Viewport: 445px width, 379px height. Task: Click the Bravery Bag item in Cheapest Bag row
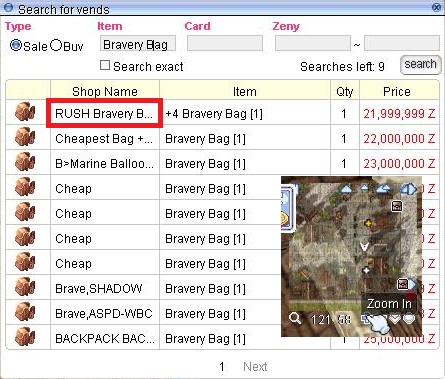205,139
